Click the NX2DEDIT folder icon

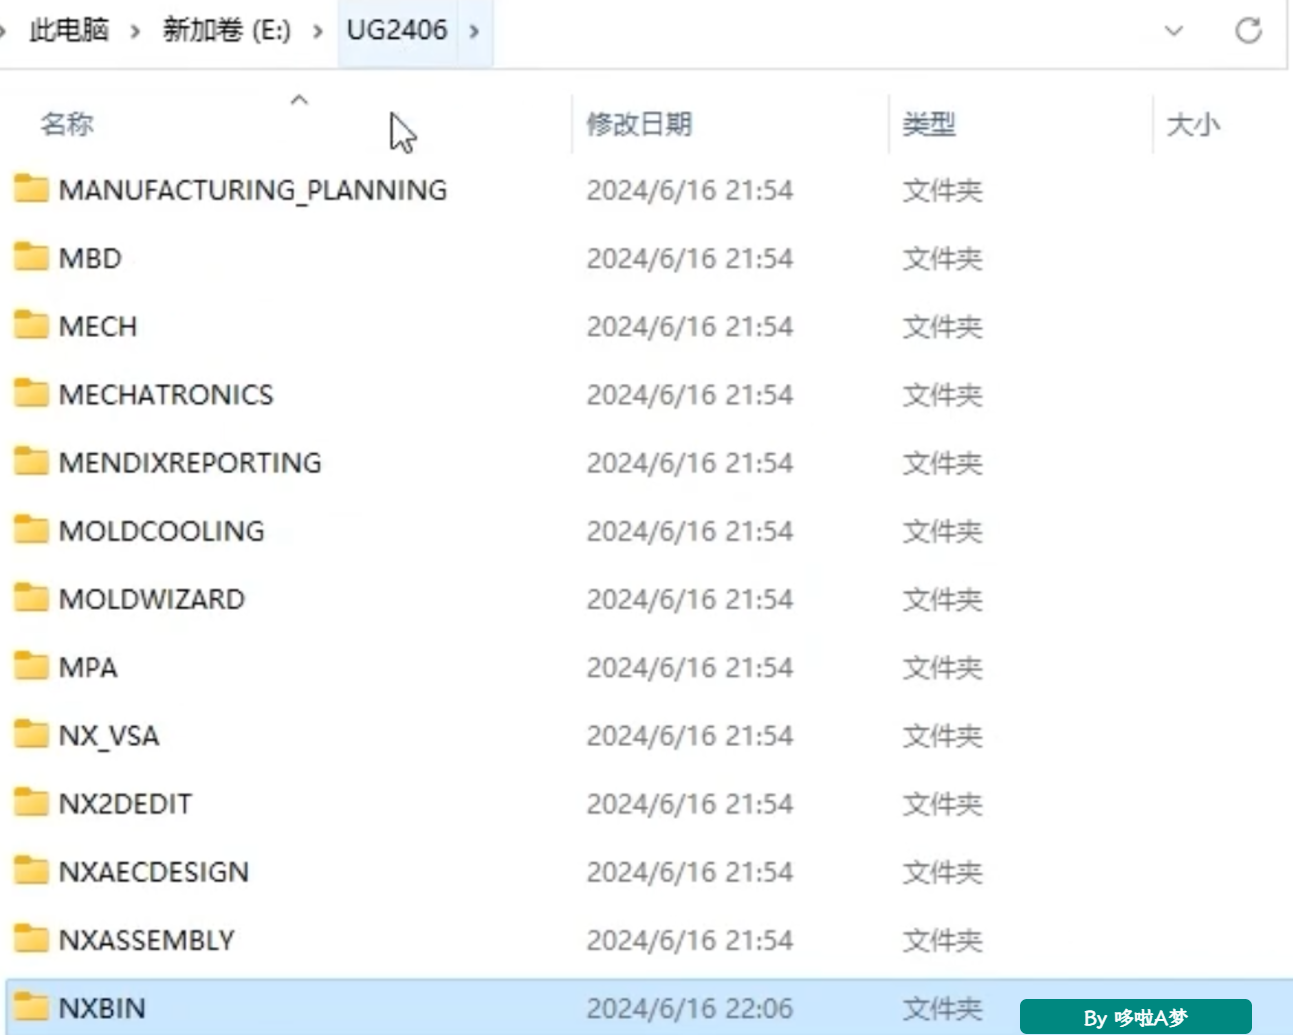tap(31, 802)
